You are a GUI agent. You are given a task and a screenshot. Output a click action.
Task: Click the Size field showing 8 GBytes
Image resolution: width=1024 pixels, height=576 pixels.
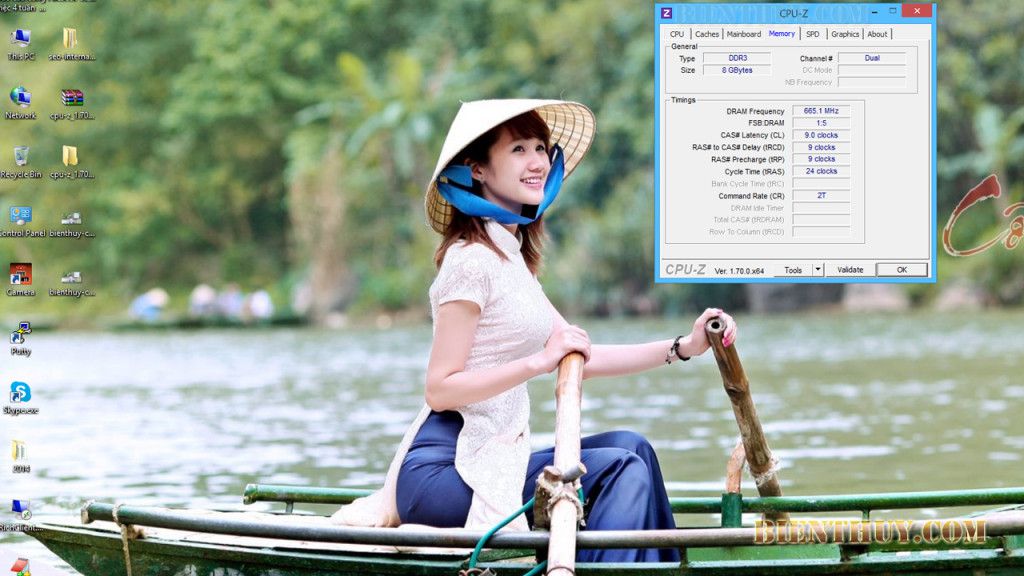[x=737, y=70]
